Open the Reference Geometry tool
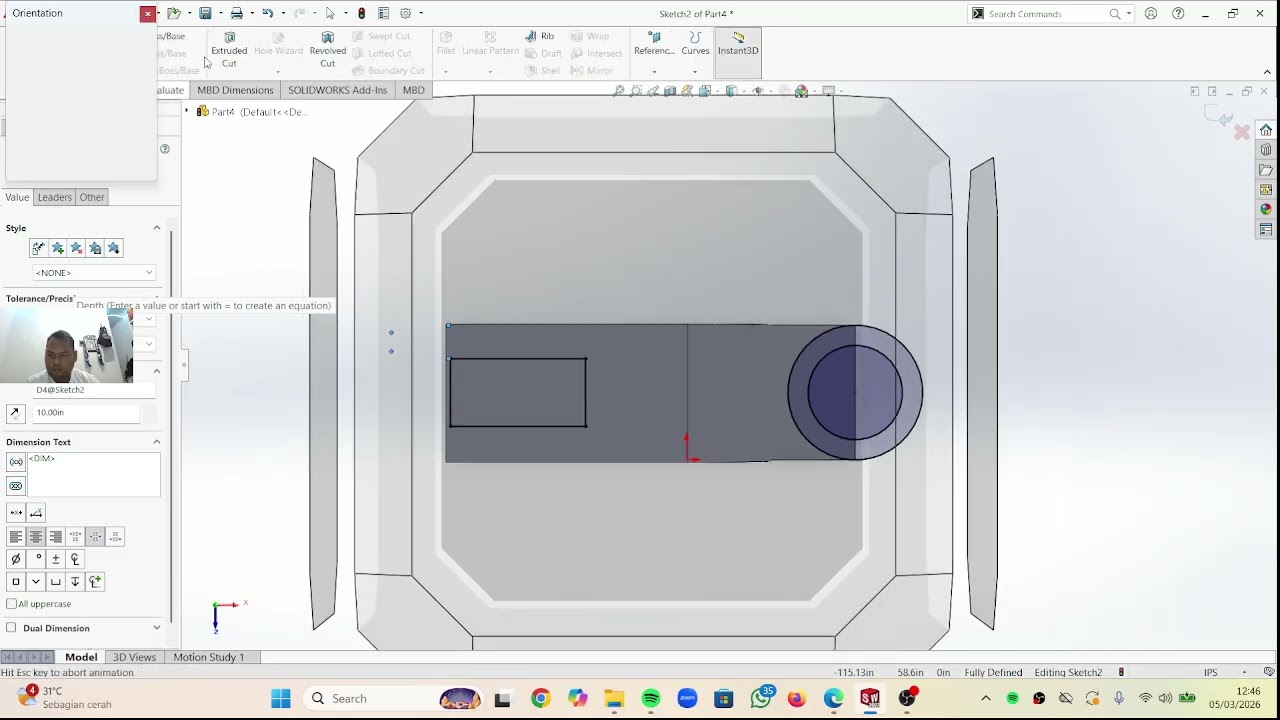This screenshot has height=720, width=1280. [654, 44]
